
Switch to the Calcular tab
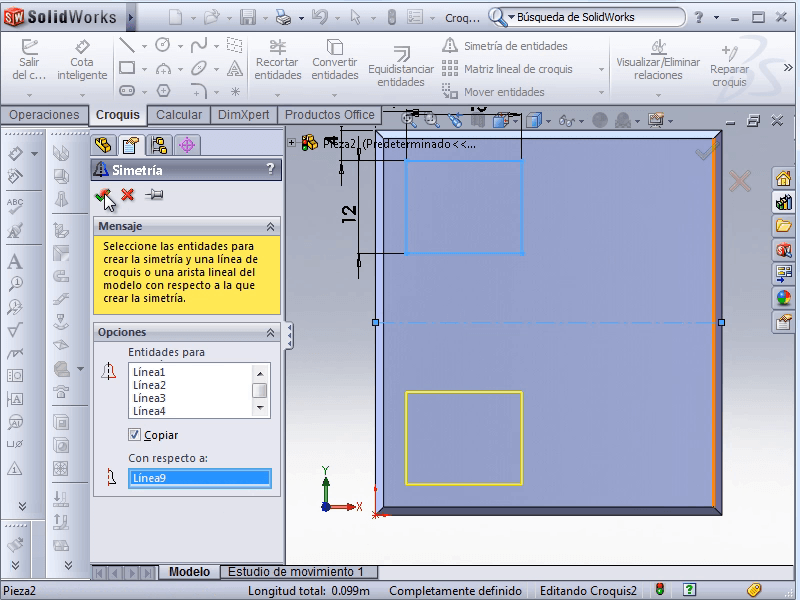coord(179,115)
